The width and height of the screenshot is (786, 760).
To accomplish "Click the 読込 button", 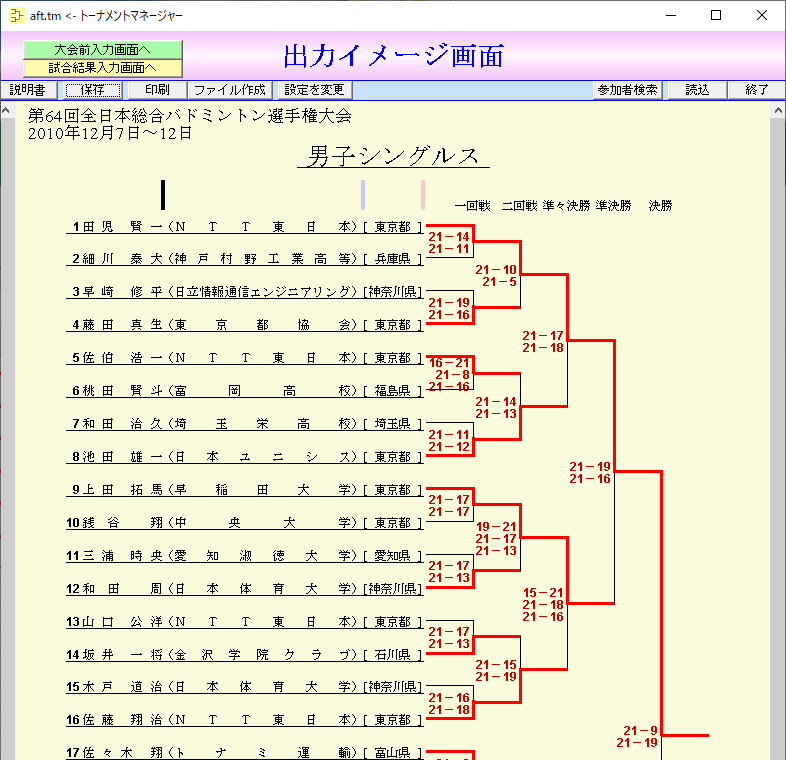I will [697, 90].
